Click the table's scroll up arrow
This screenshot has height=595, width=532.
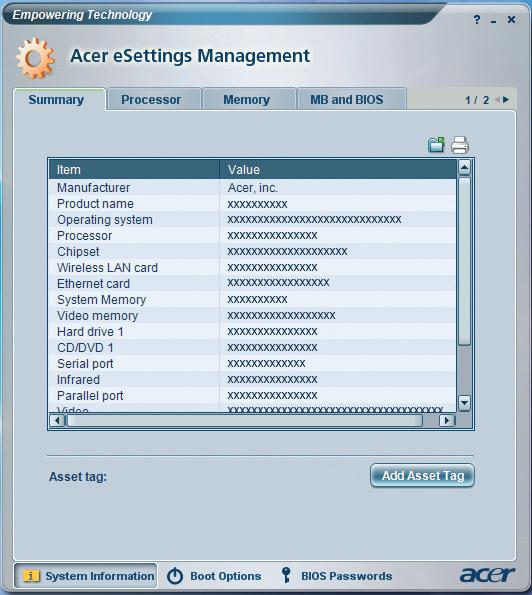pos(464,168)
